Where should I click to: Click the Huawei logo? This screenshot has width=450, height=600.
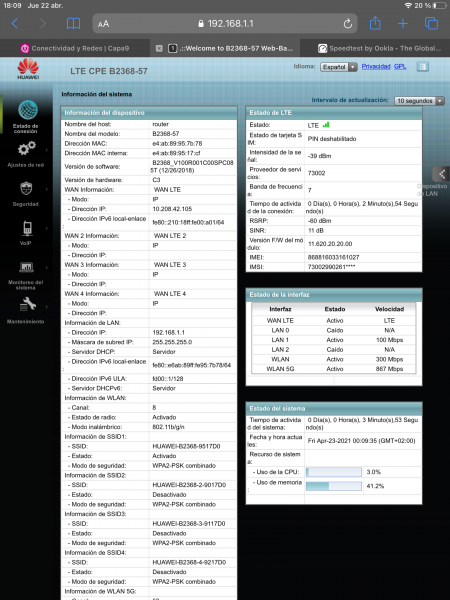point(28,69)
